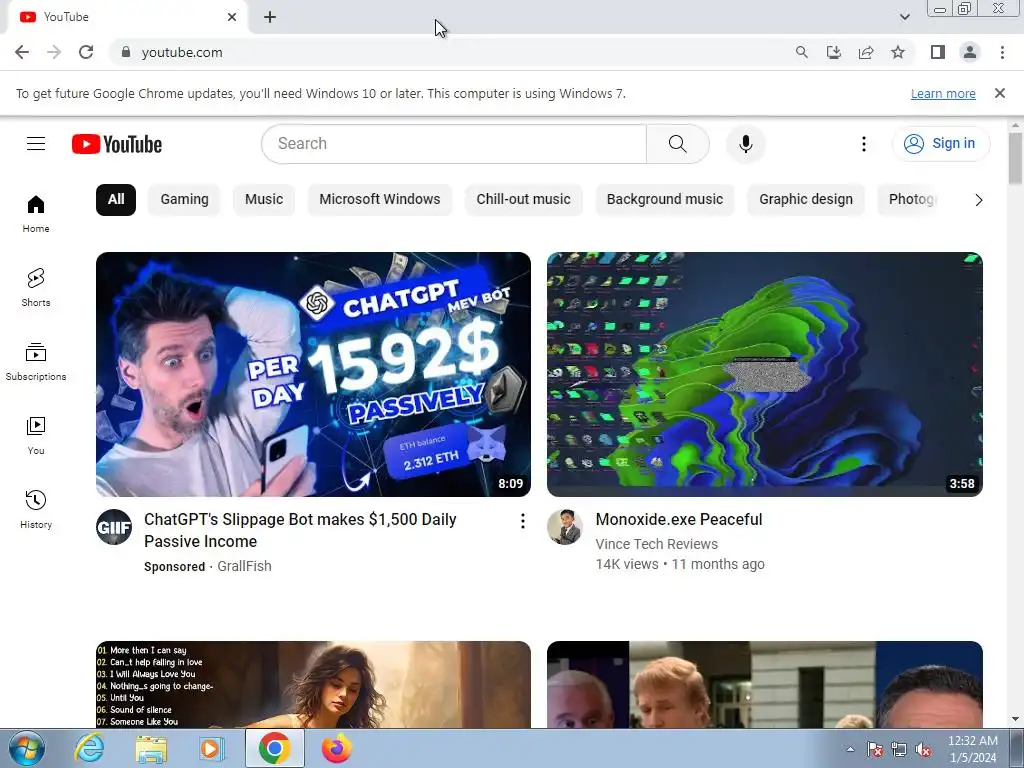Screen dimensions: 1024x768
Task: Select the All filter chip
Action: 116,200
